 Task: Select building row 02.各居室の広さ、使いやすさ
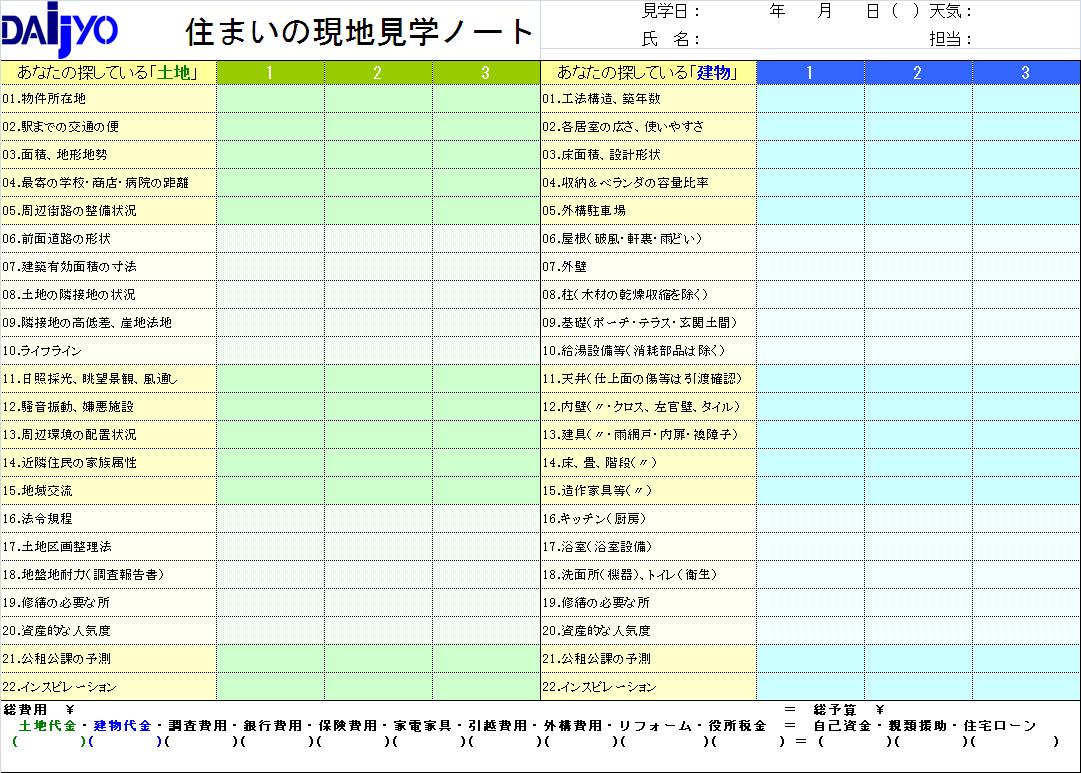pos(648,127)
